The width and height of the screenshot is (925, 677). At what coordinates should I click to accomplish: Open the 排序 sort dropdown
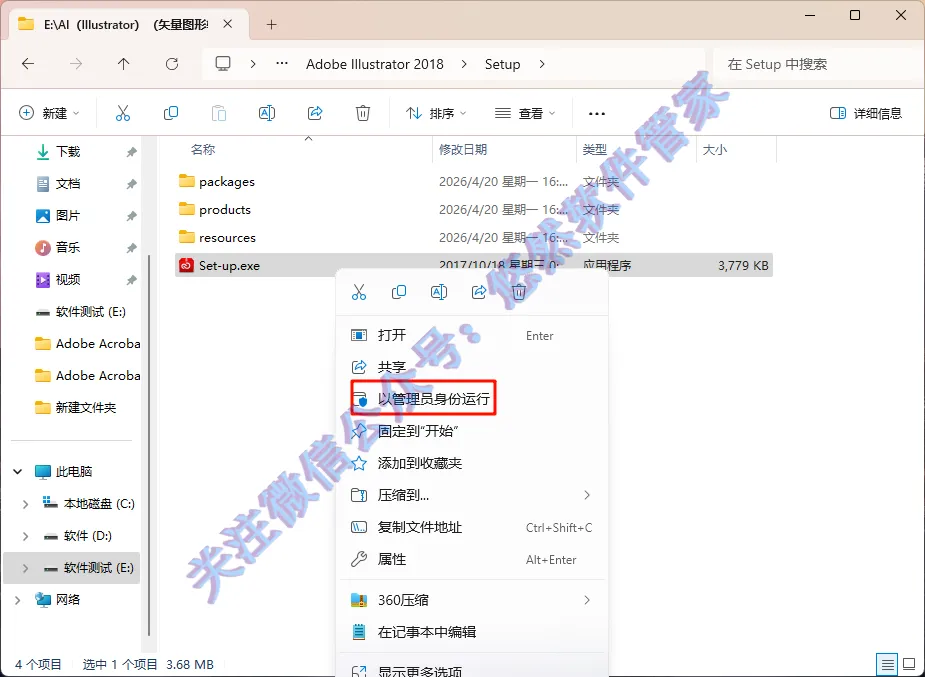point(435,113)
